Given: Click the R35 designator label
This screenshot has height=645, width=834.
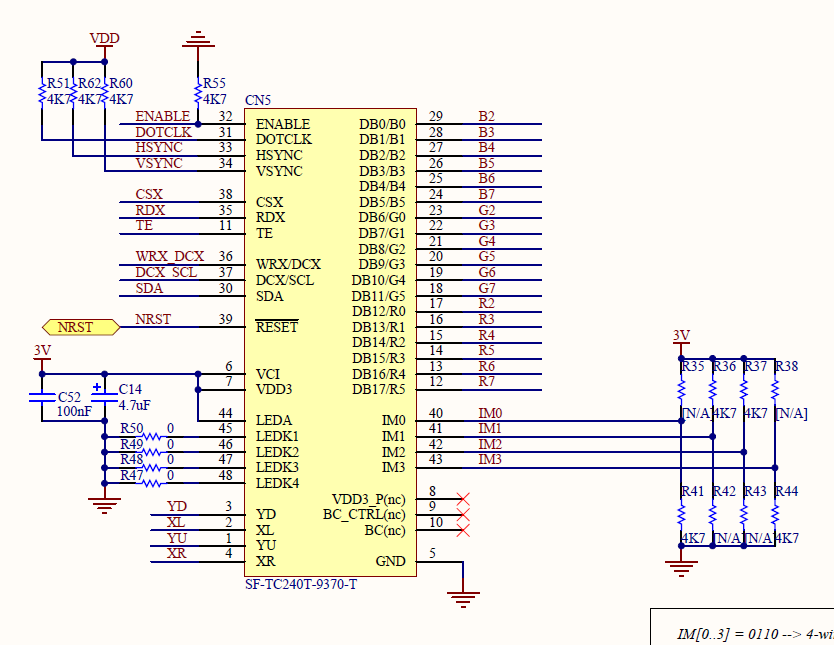Looking at the screenshot, I should (693, 366).
